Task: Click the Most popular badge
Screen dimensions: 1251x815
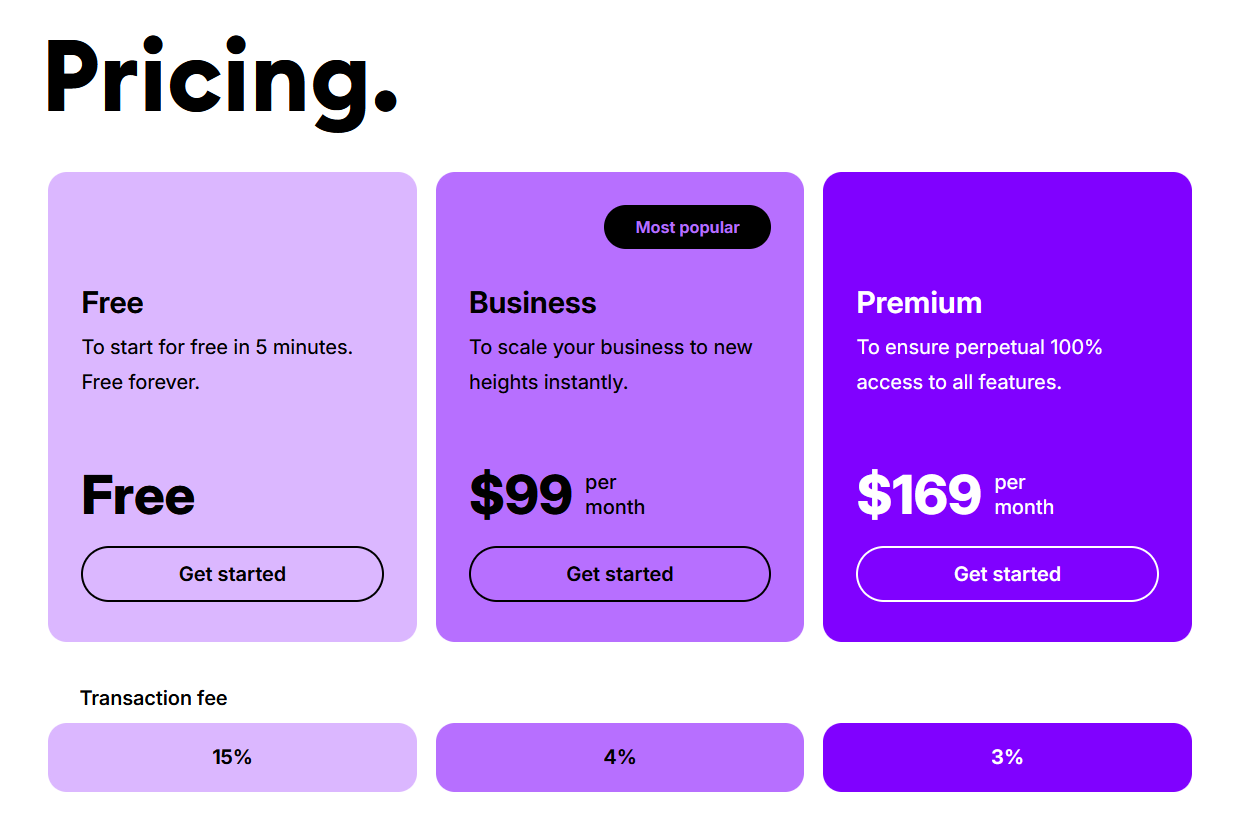Action: [687, 227]
